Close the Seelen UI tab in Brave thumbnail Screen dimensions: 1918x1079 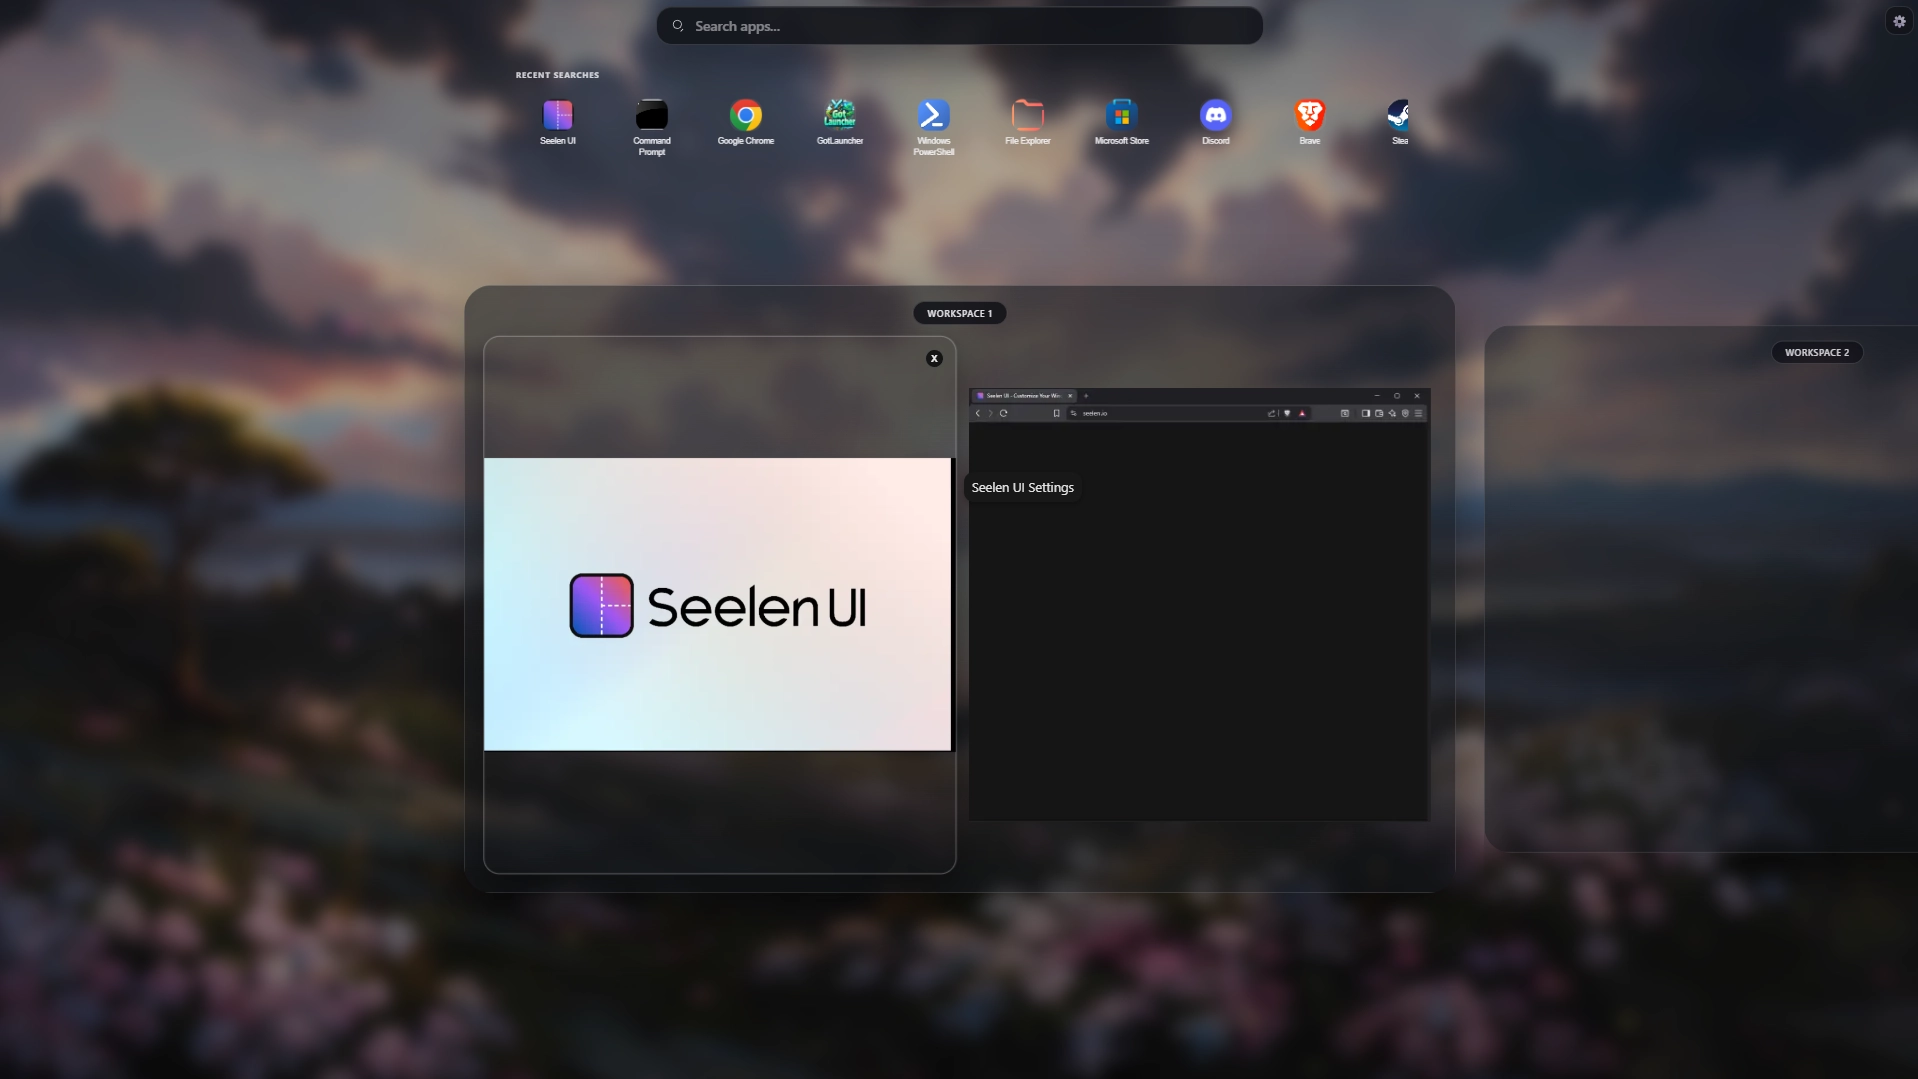pos(1070,396)
